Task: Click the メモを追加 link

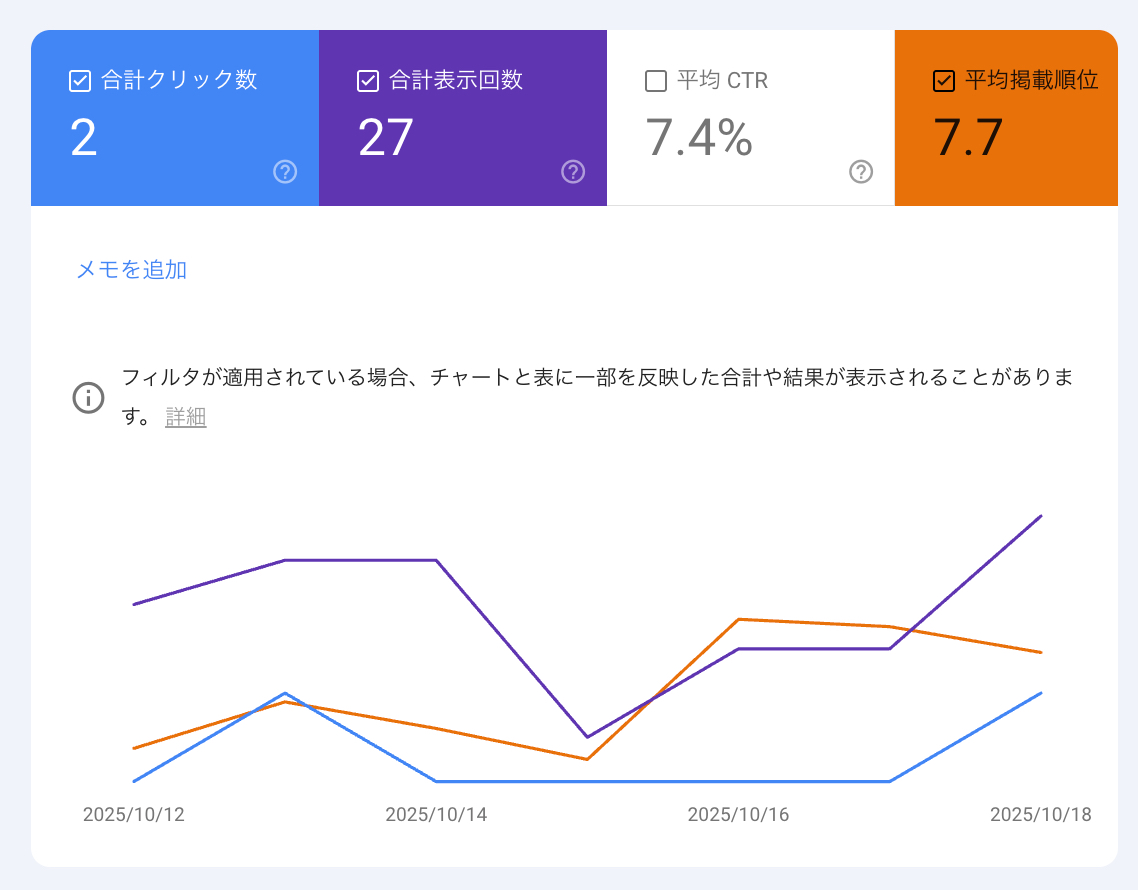Action: point(132,270)
